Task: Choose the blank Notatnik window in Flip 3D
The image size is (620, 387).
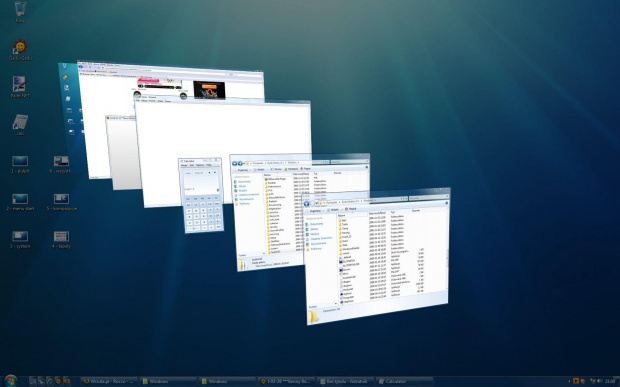Action: pyautogui.click(x=223, y=152)
